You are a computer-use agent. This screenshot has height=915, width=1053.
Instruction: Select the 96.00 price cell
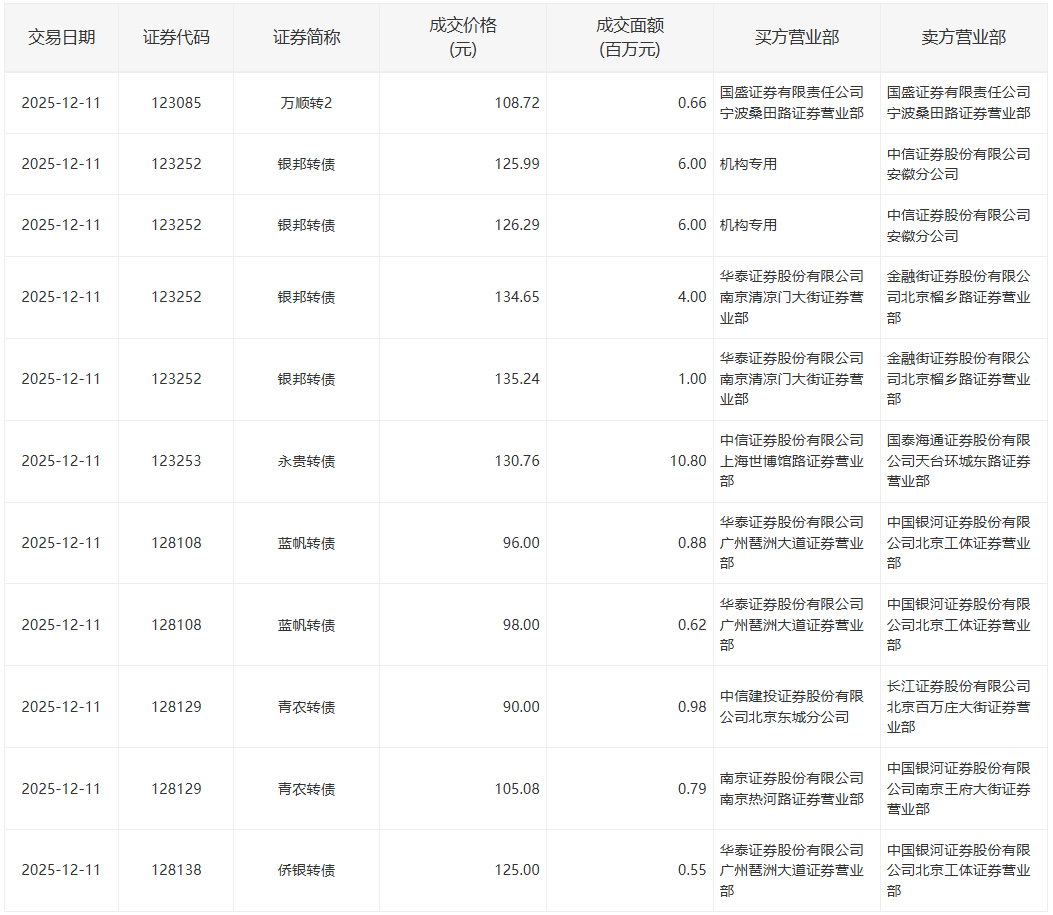[520, 543]
